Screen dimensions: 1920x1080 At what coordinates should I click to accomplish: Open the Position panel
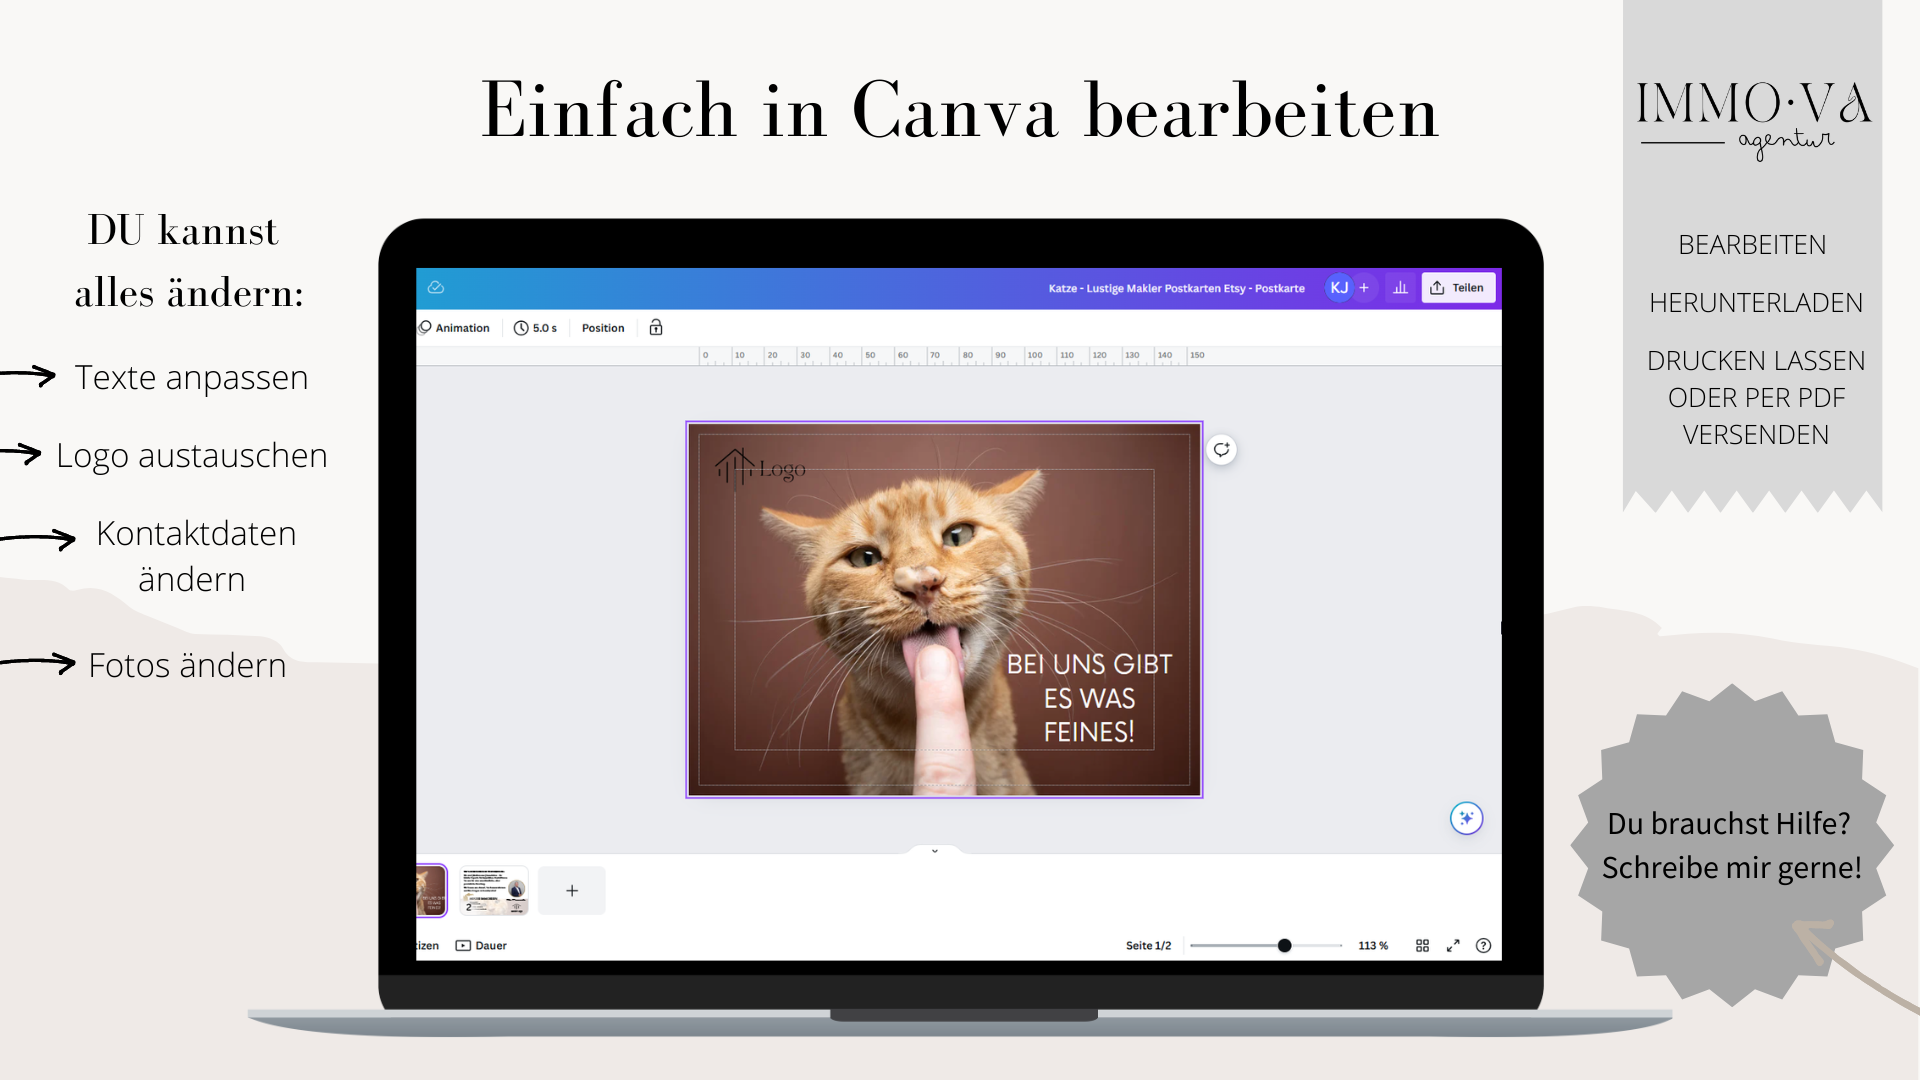(x=603, y=328)
